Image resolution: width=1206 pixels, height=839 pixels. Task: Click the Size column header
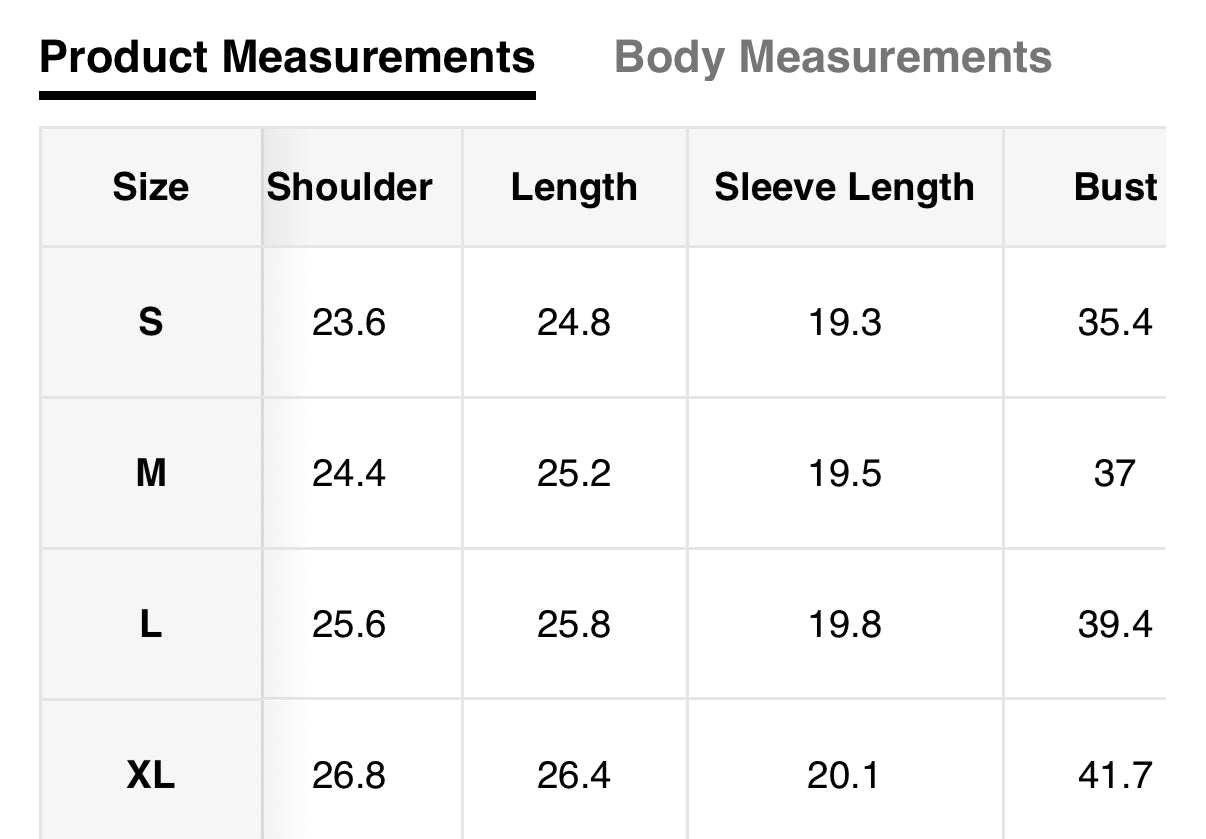coord(150,187)
